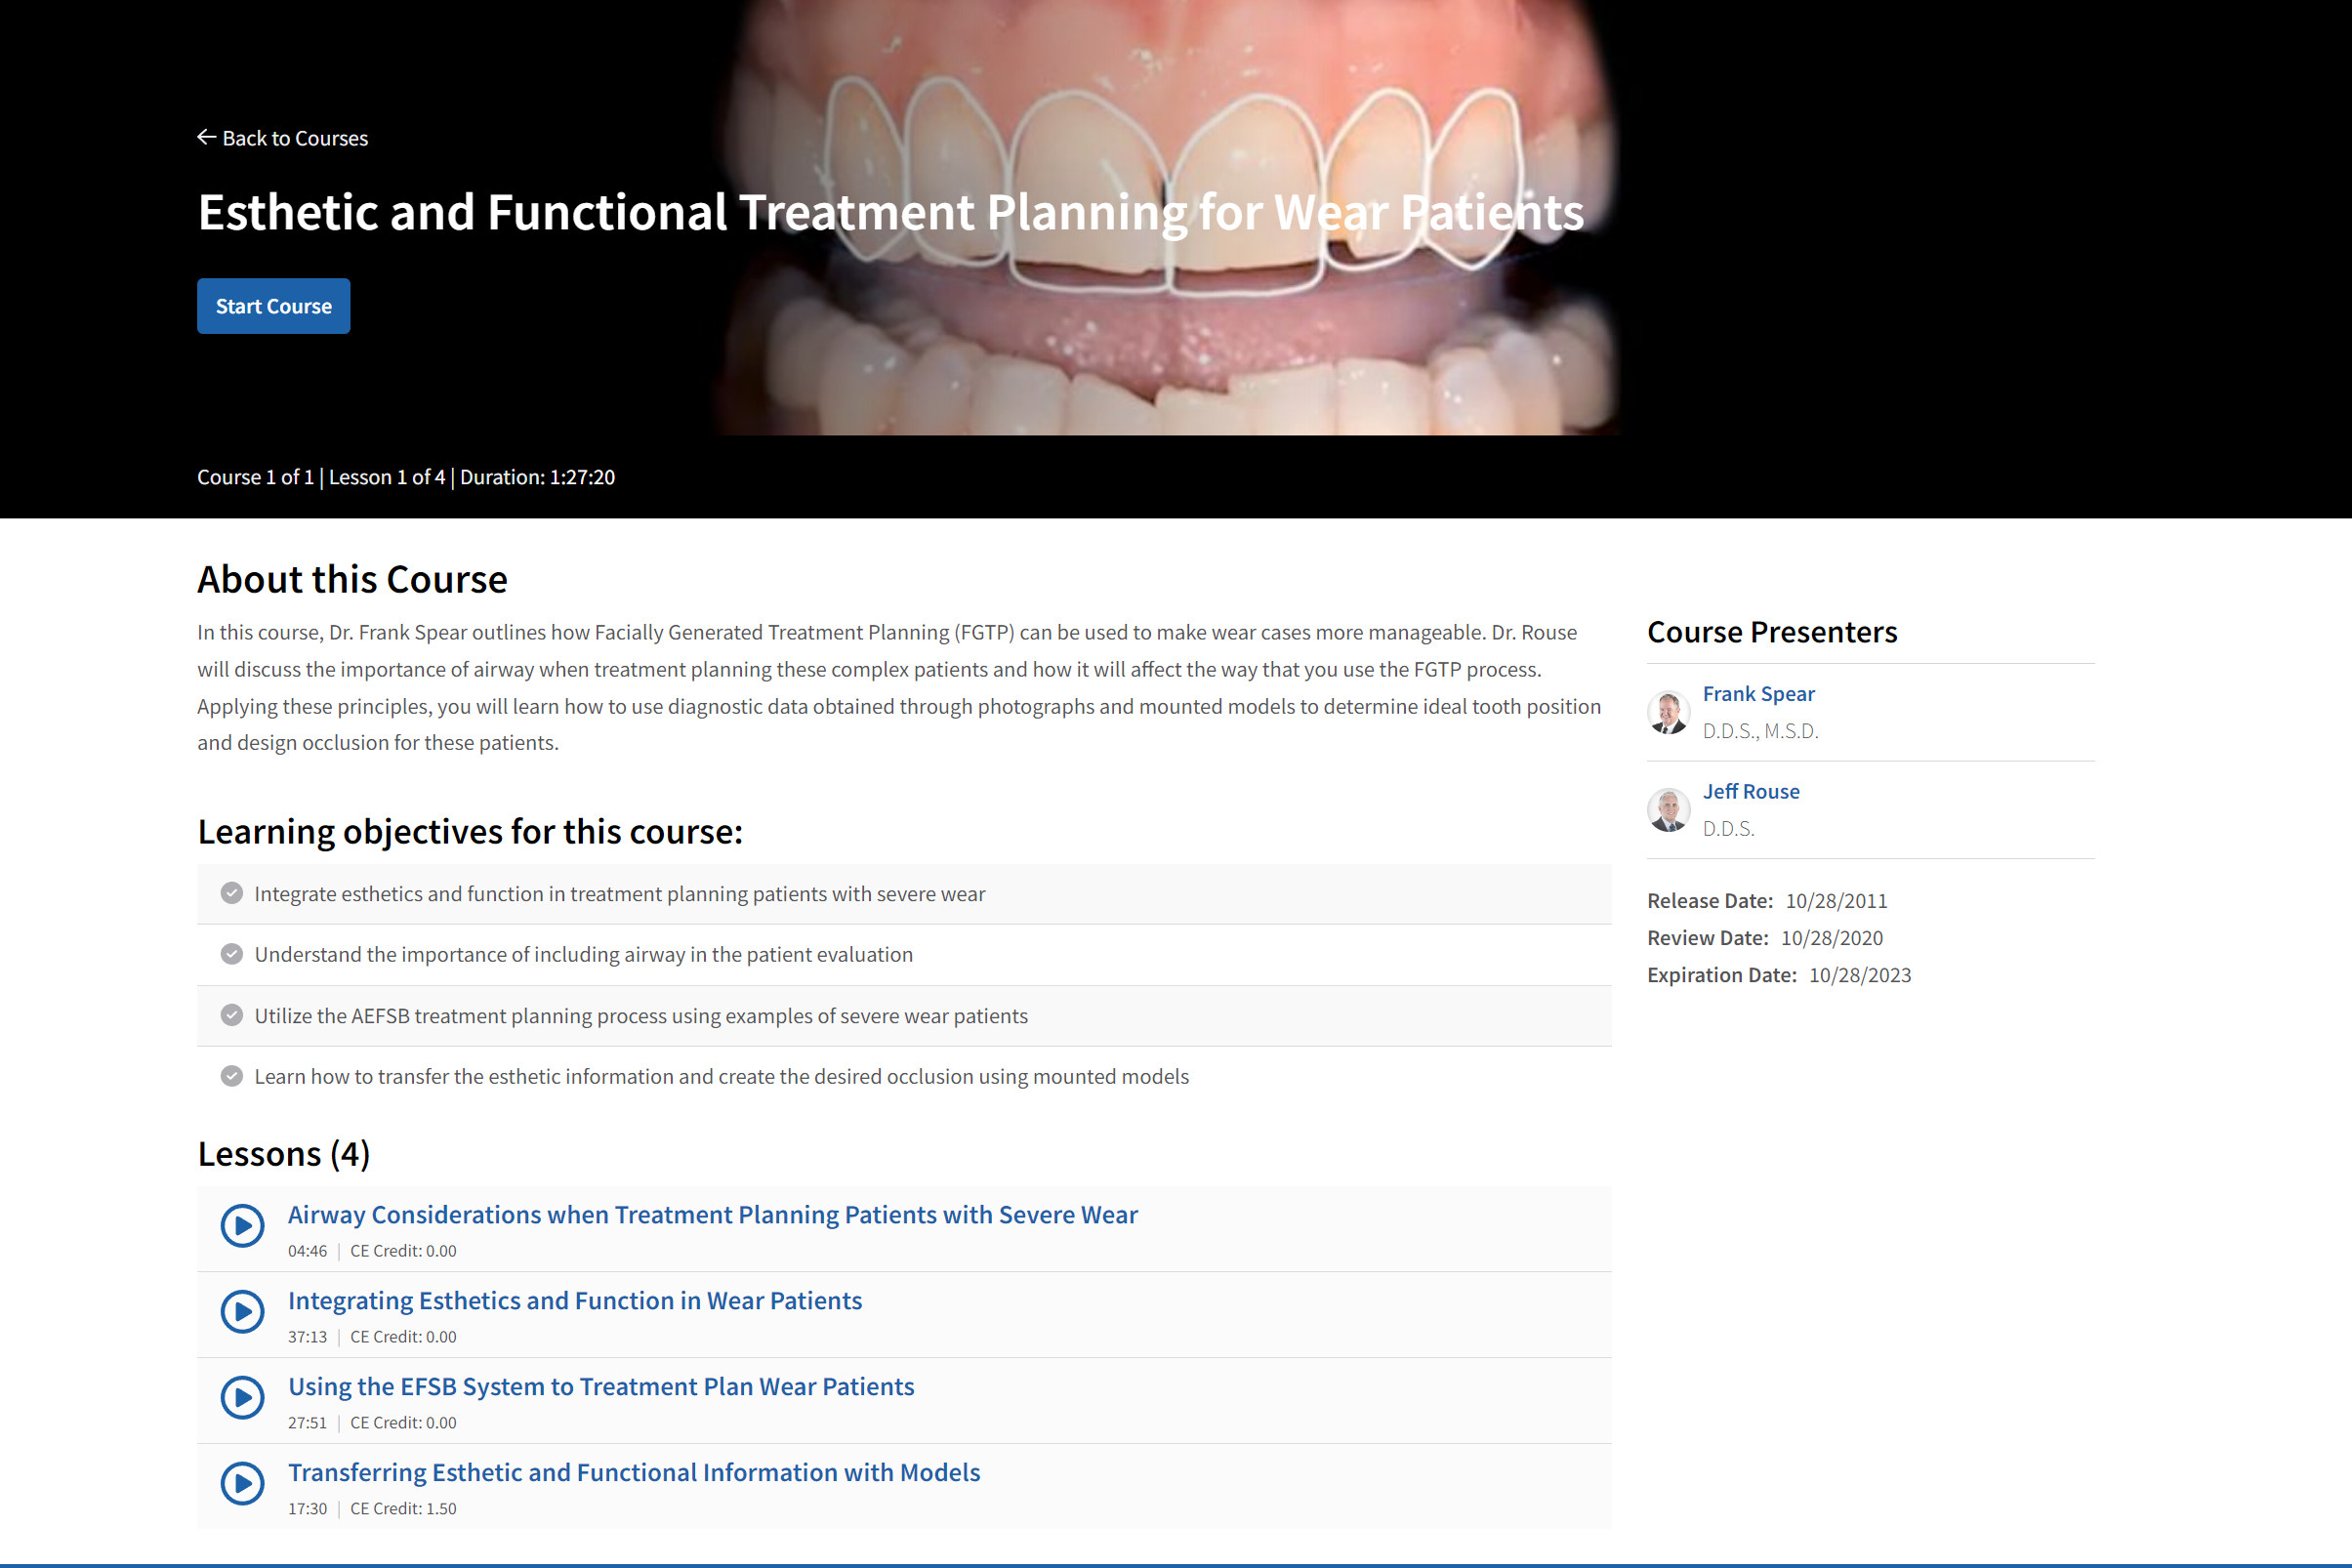This screenshot has height=1568, width=2352.
Task: Click the About this Course heading
Action: pos(352,580)
